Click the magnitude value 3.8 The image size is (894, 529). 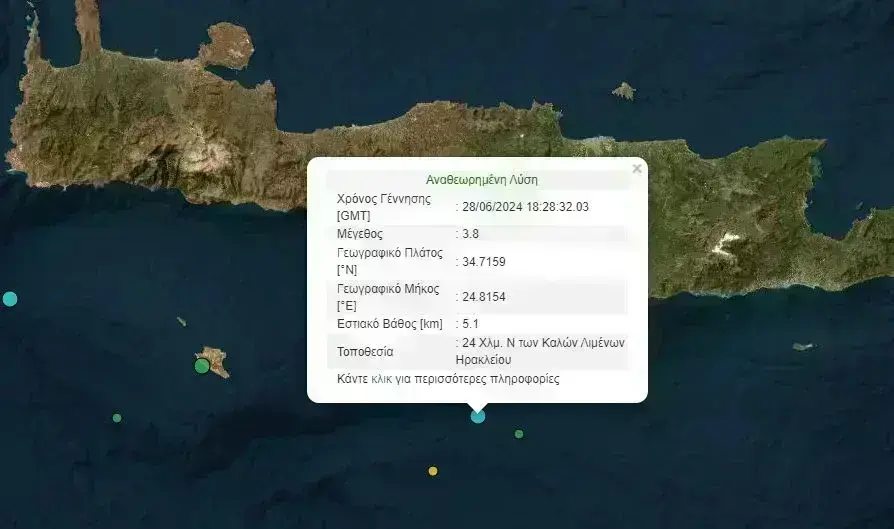point(470,234)
